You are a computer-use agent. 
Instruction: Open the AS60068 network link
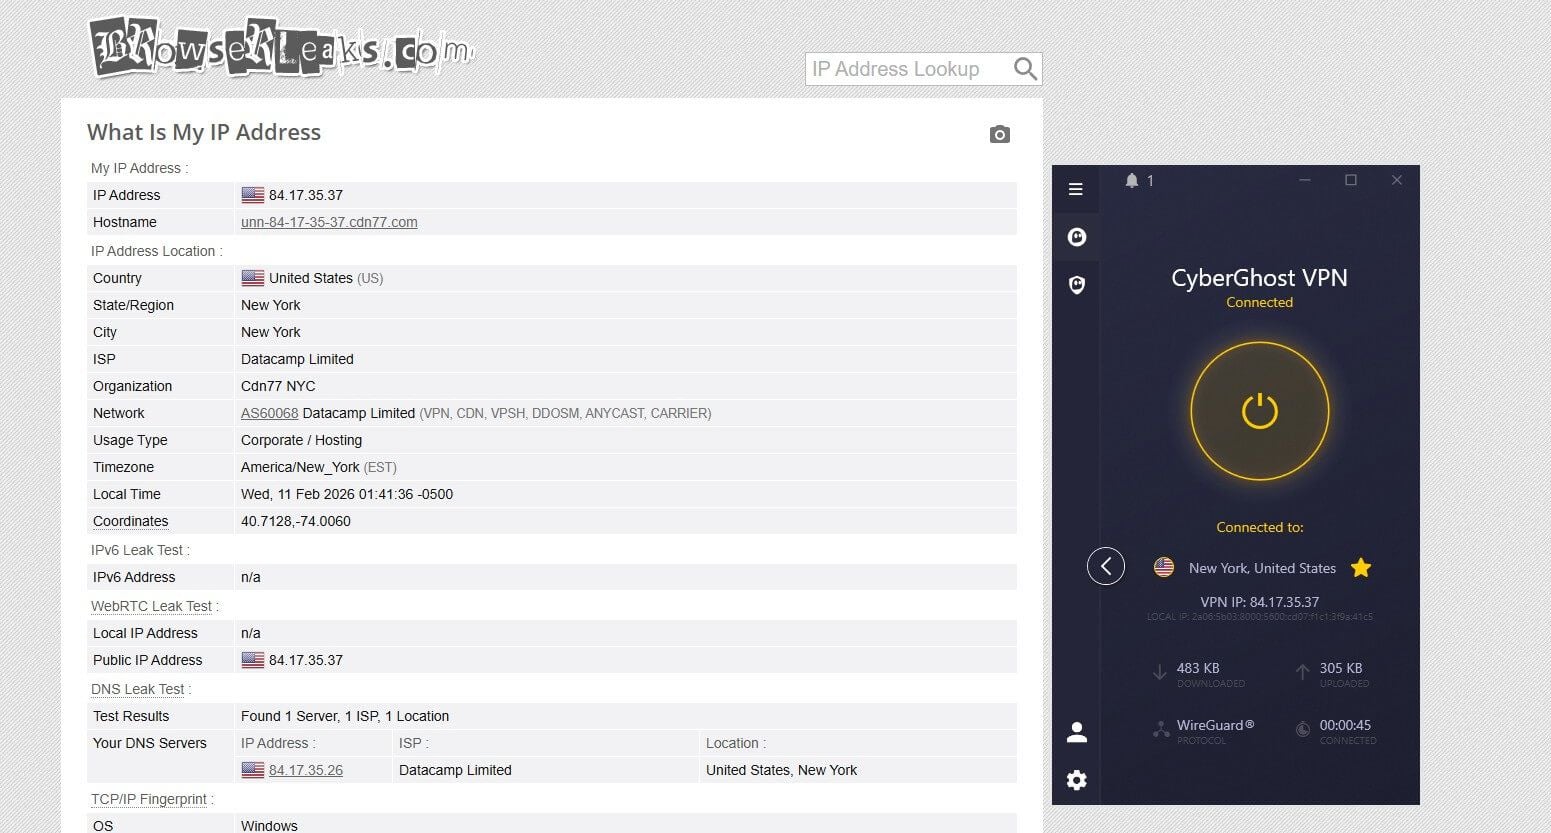[269, 413]
